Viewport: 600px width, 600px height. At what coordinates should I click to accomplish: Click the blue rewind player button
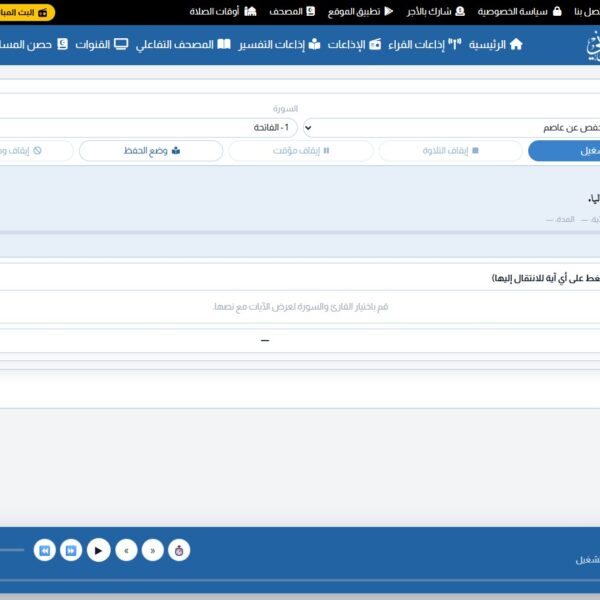45,550
